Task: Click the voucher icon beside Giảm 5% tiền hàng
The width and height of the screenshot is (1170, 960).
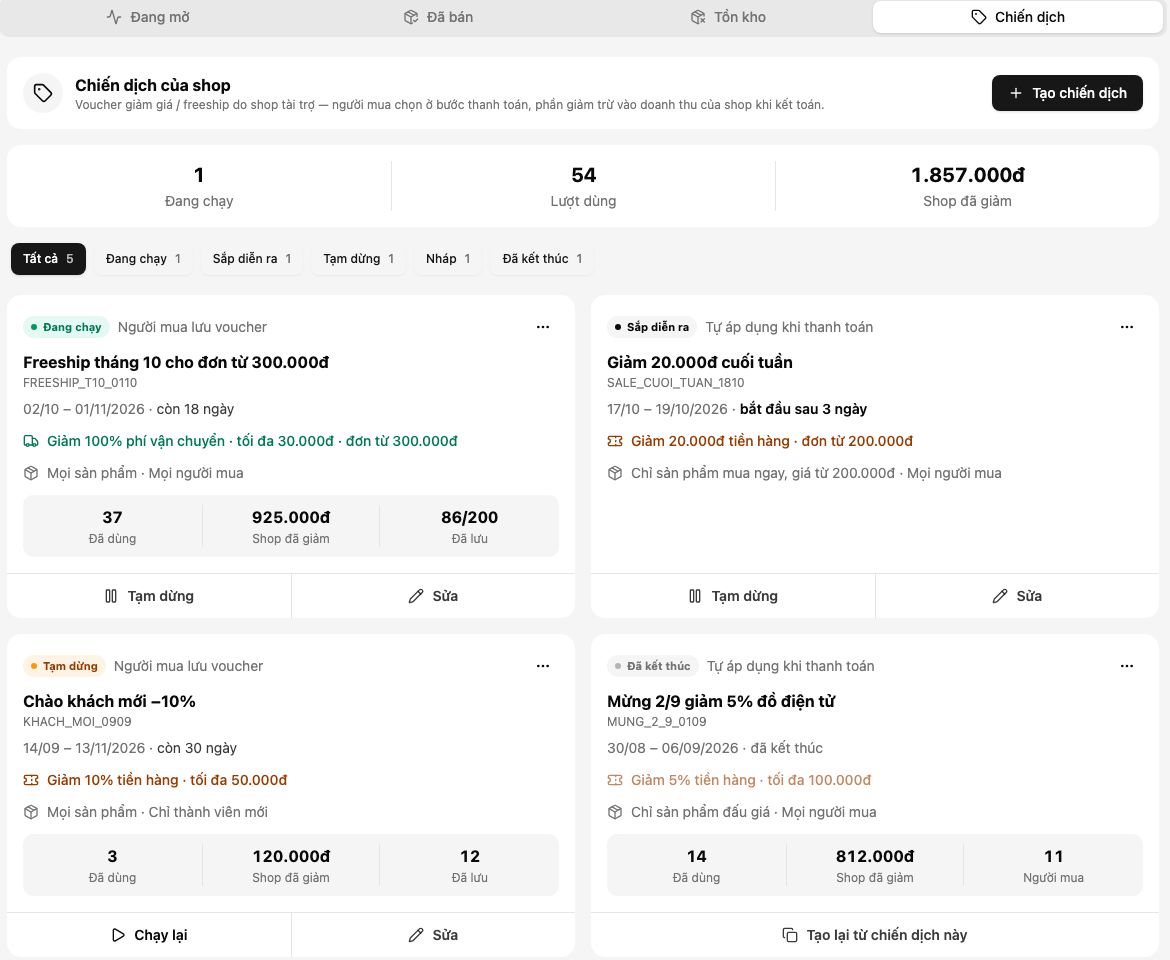Action: (x=615, y=780)
